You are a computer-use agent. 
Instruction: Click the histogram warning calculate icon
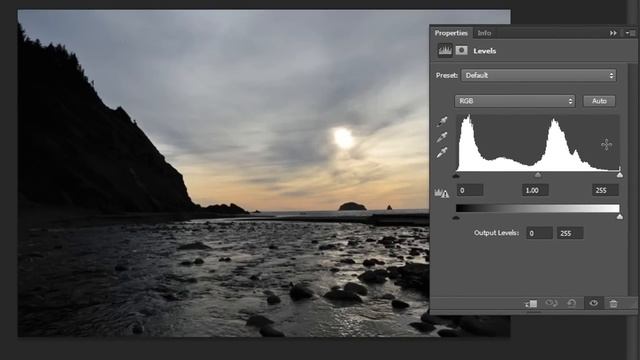click(x=442, y=193)
